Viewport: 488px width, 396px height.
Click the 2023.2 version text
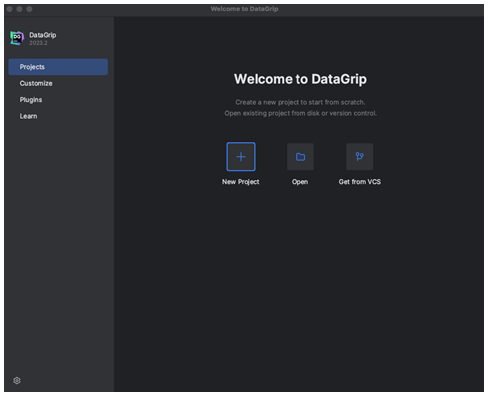[x=38, y=43]
